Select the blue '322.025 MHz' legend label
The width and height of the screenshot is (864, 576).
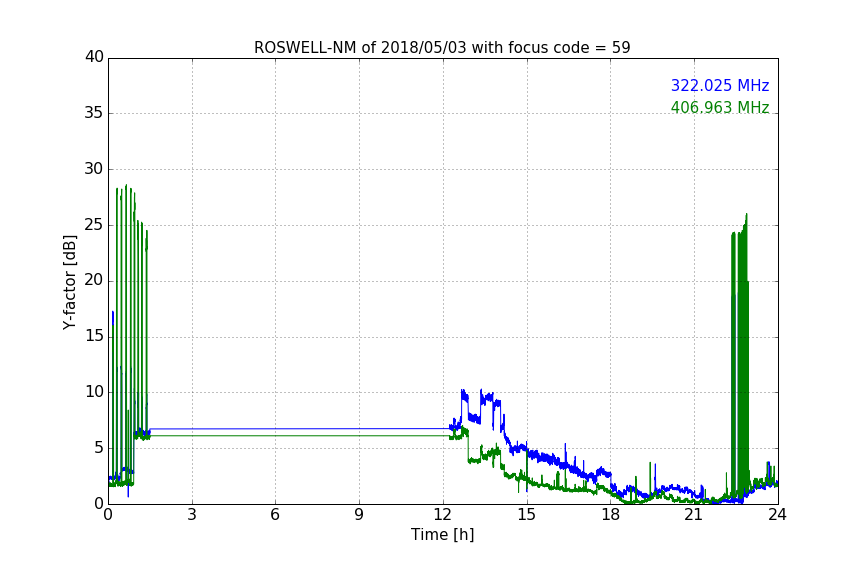pyautogui.click(x=720, y=85)
